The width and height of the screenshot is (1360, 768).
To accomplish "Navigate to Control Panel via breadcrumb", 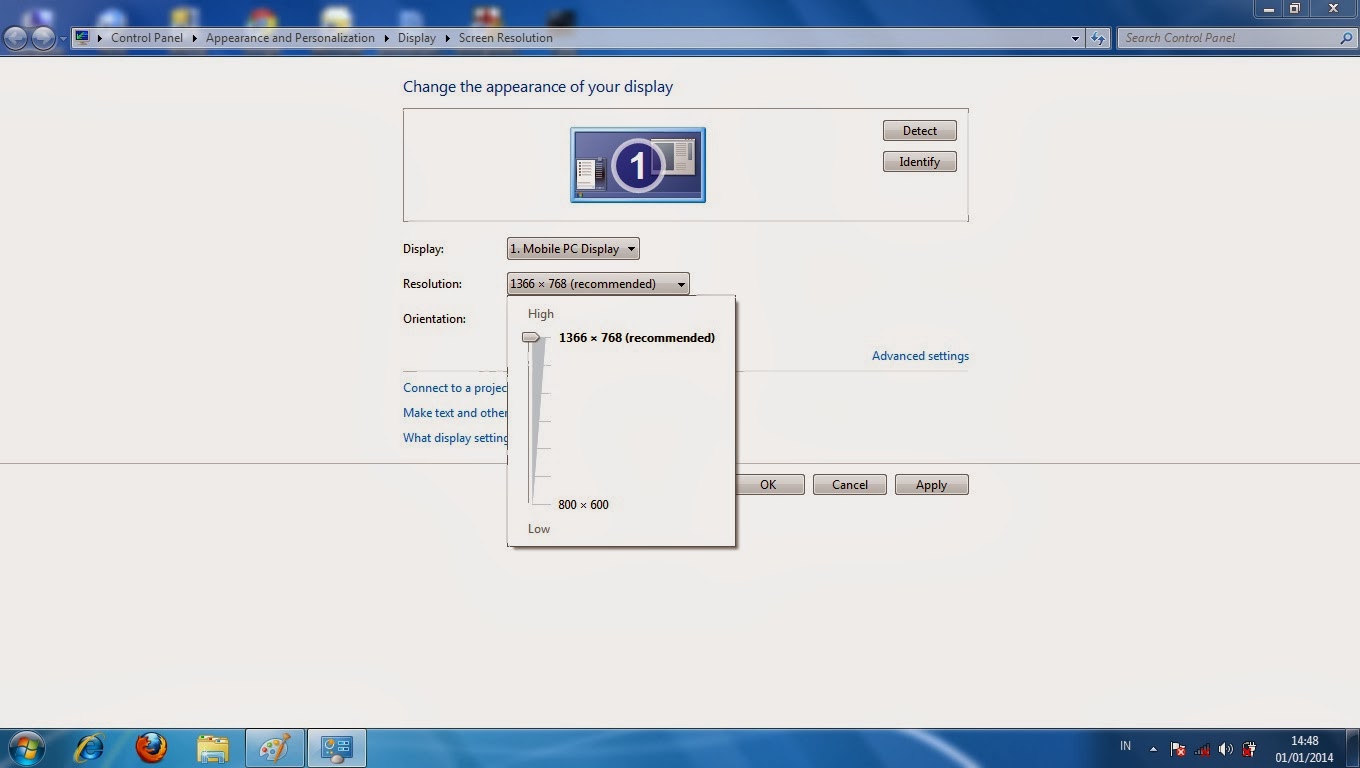I will 146,37.
